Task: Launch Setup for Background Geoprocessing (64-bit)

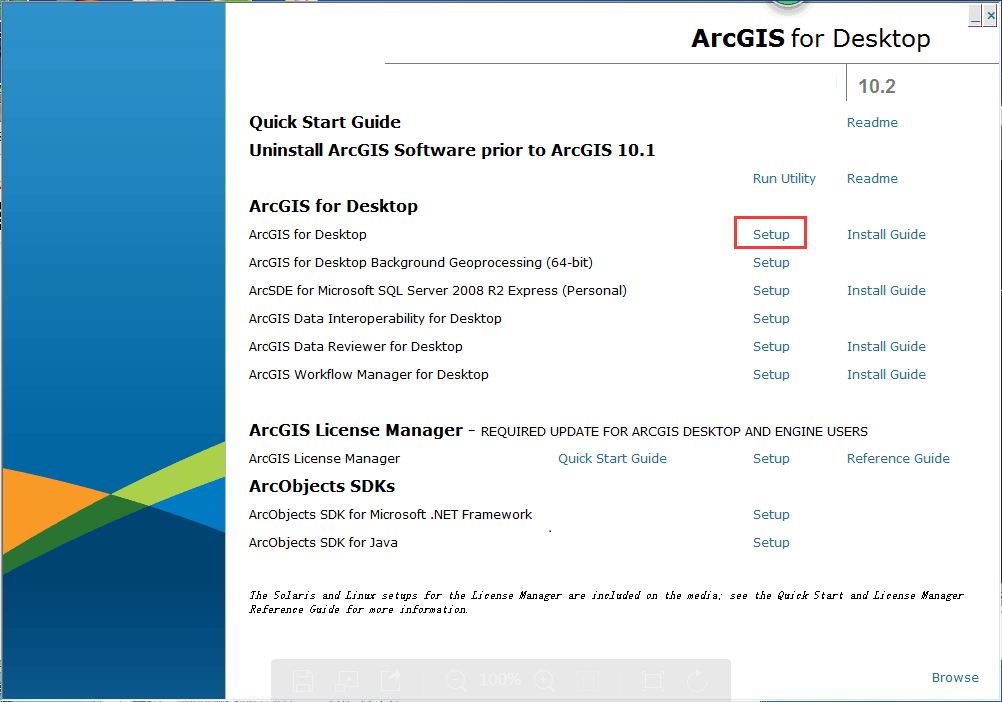Action: 771,263
